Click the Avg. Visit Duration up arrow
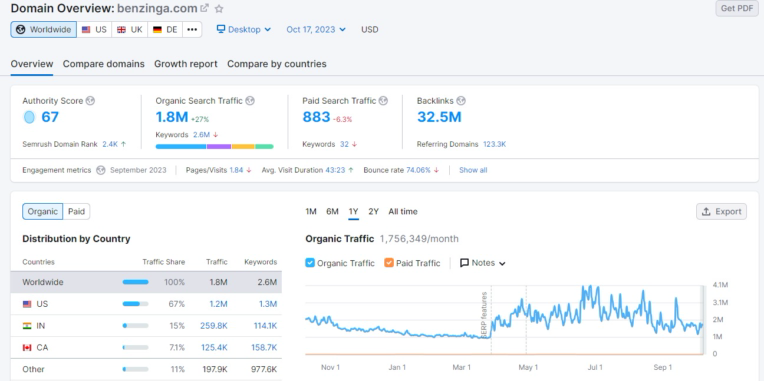The height and width of the screenshot is (381, 764). [x=351, y=170]
